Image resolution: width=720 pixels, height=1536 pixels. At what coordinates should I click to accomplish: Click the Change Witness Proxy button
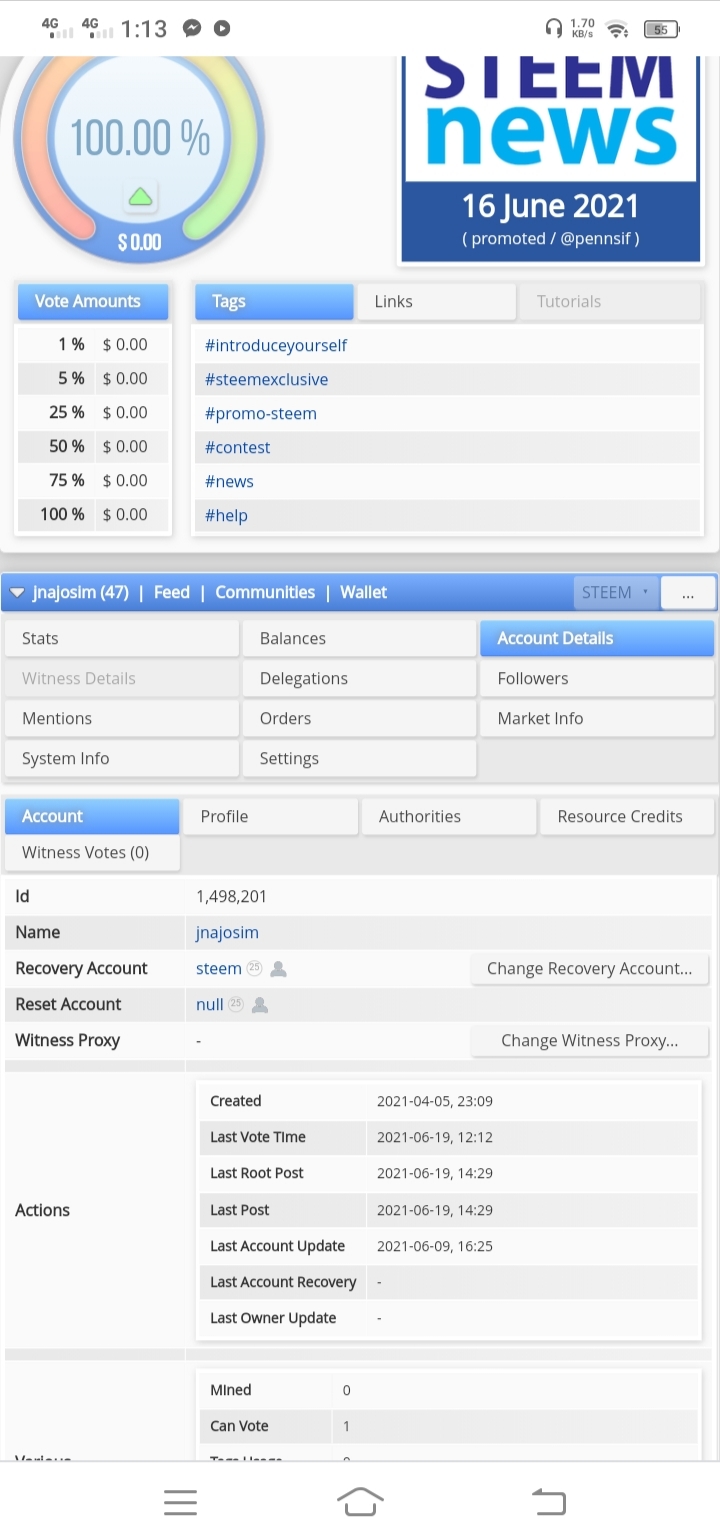click(590, 1040)
